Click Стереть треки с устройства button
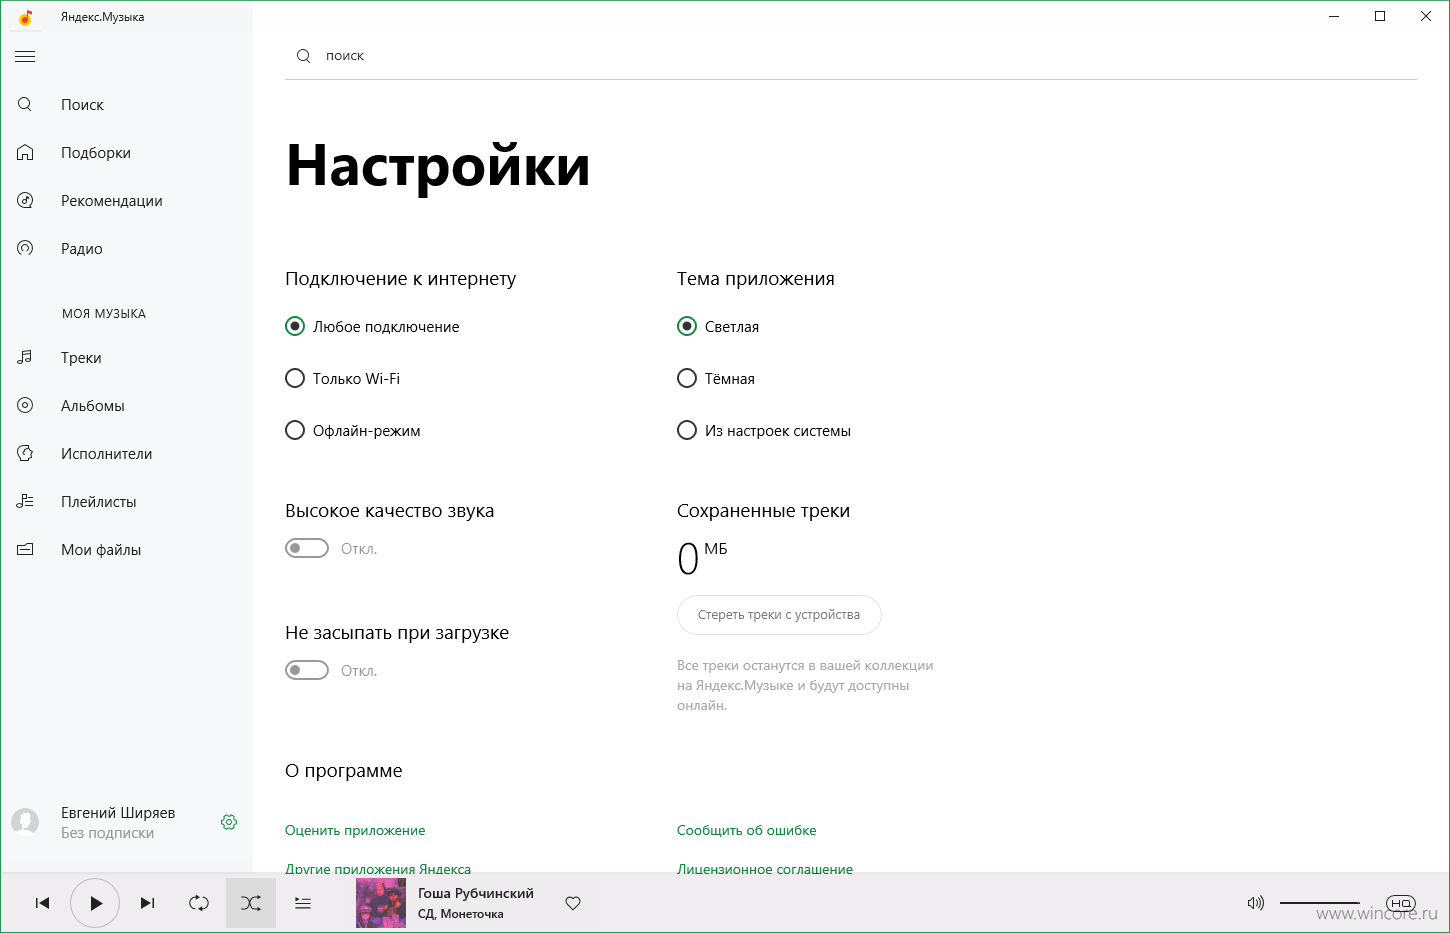 tap(779, 615)
